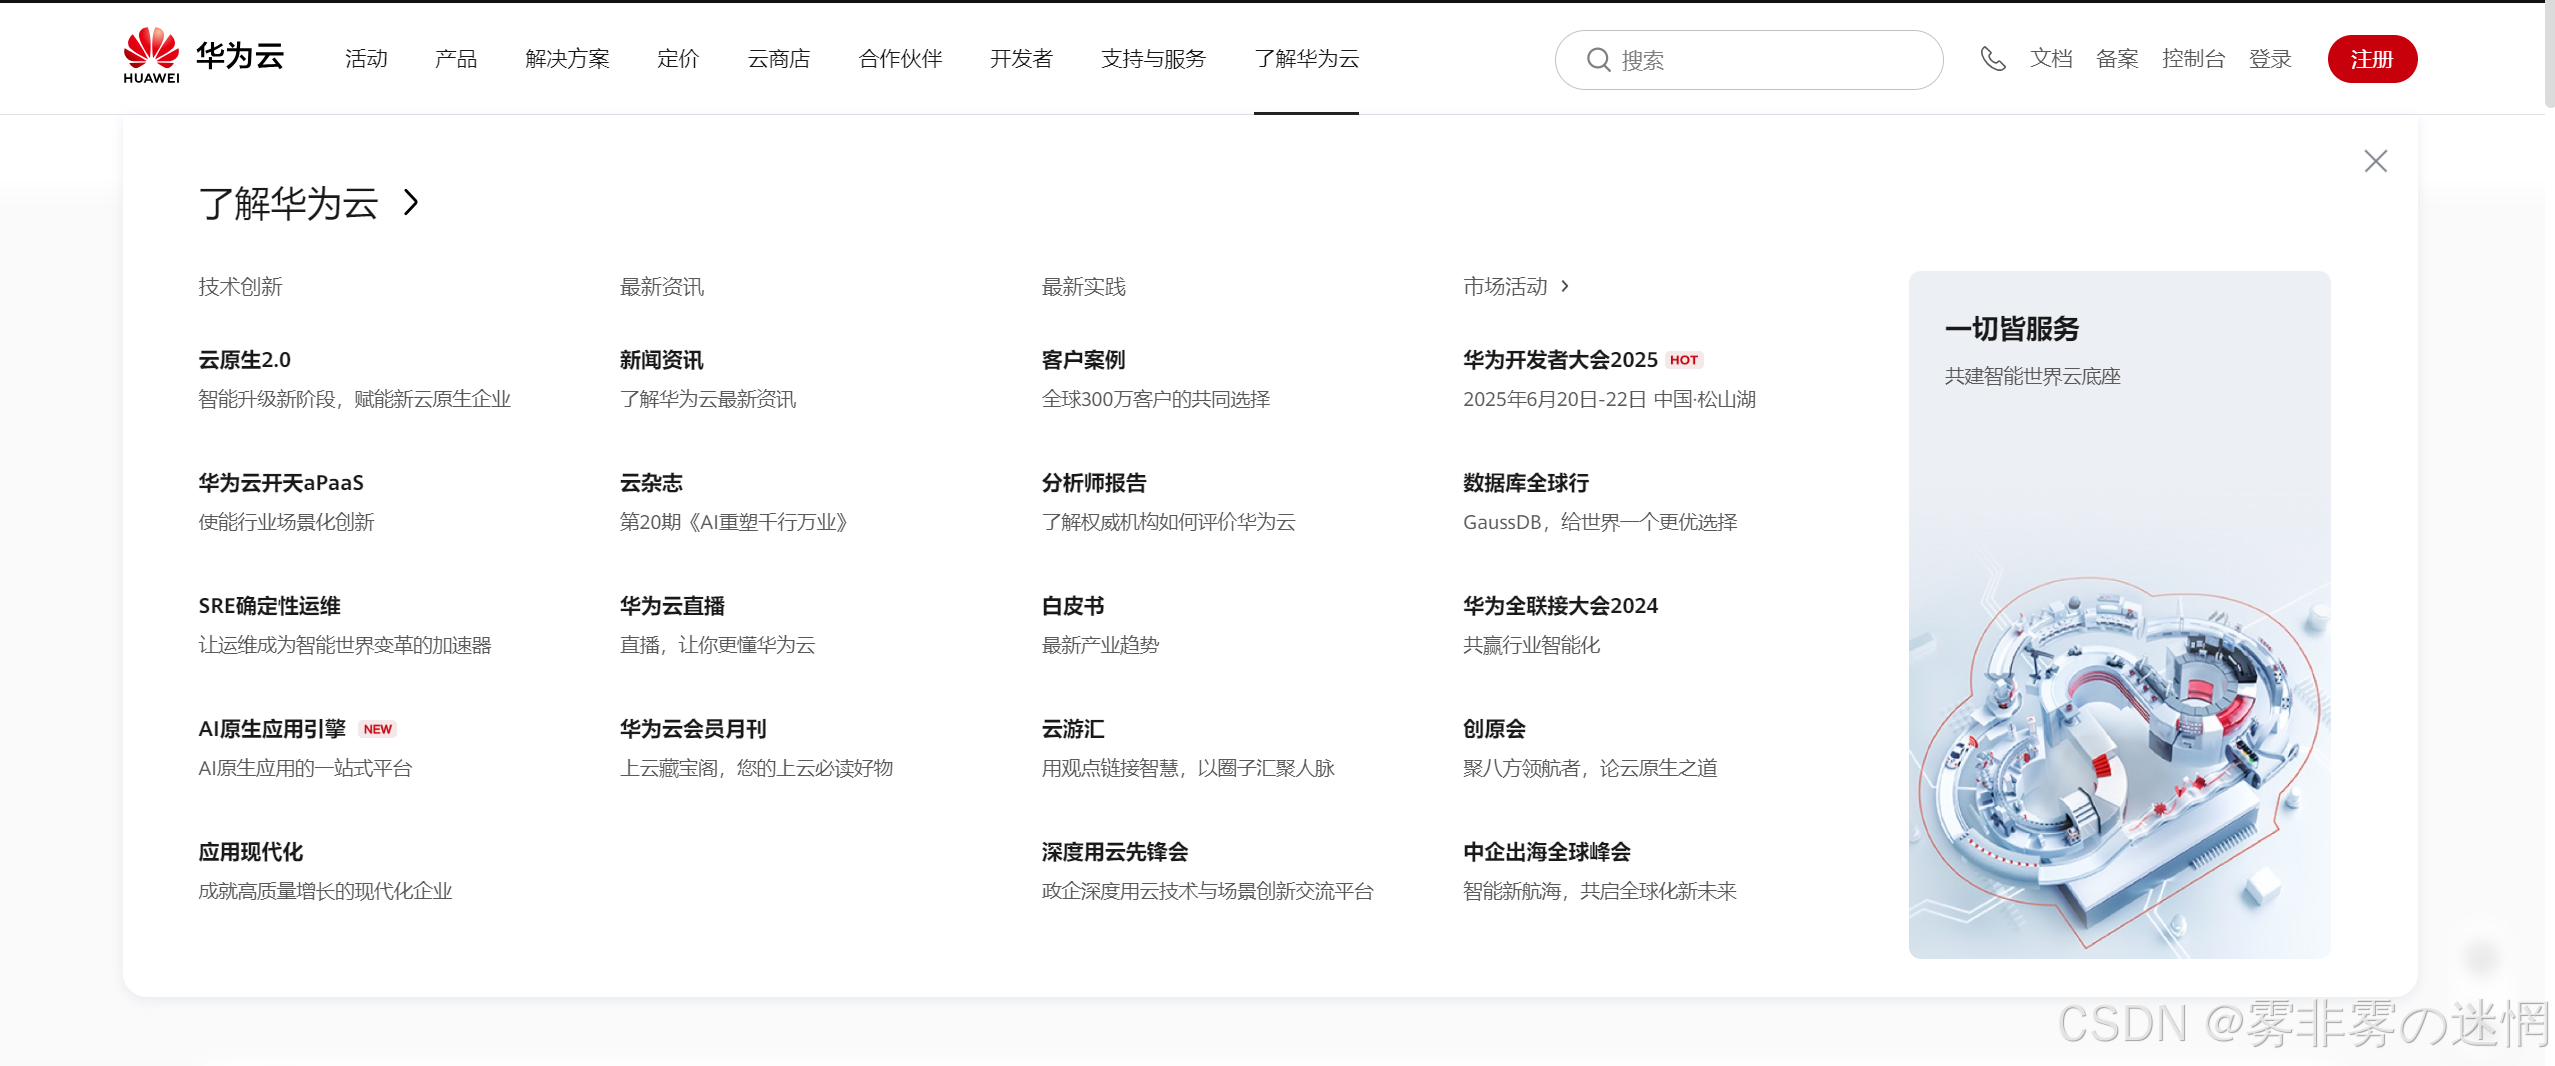Viewport: 2555px width, 1066px height.
Task: Open the 合作伙伴 nav menu
Action: [x=900, y=59]
